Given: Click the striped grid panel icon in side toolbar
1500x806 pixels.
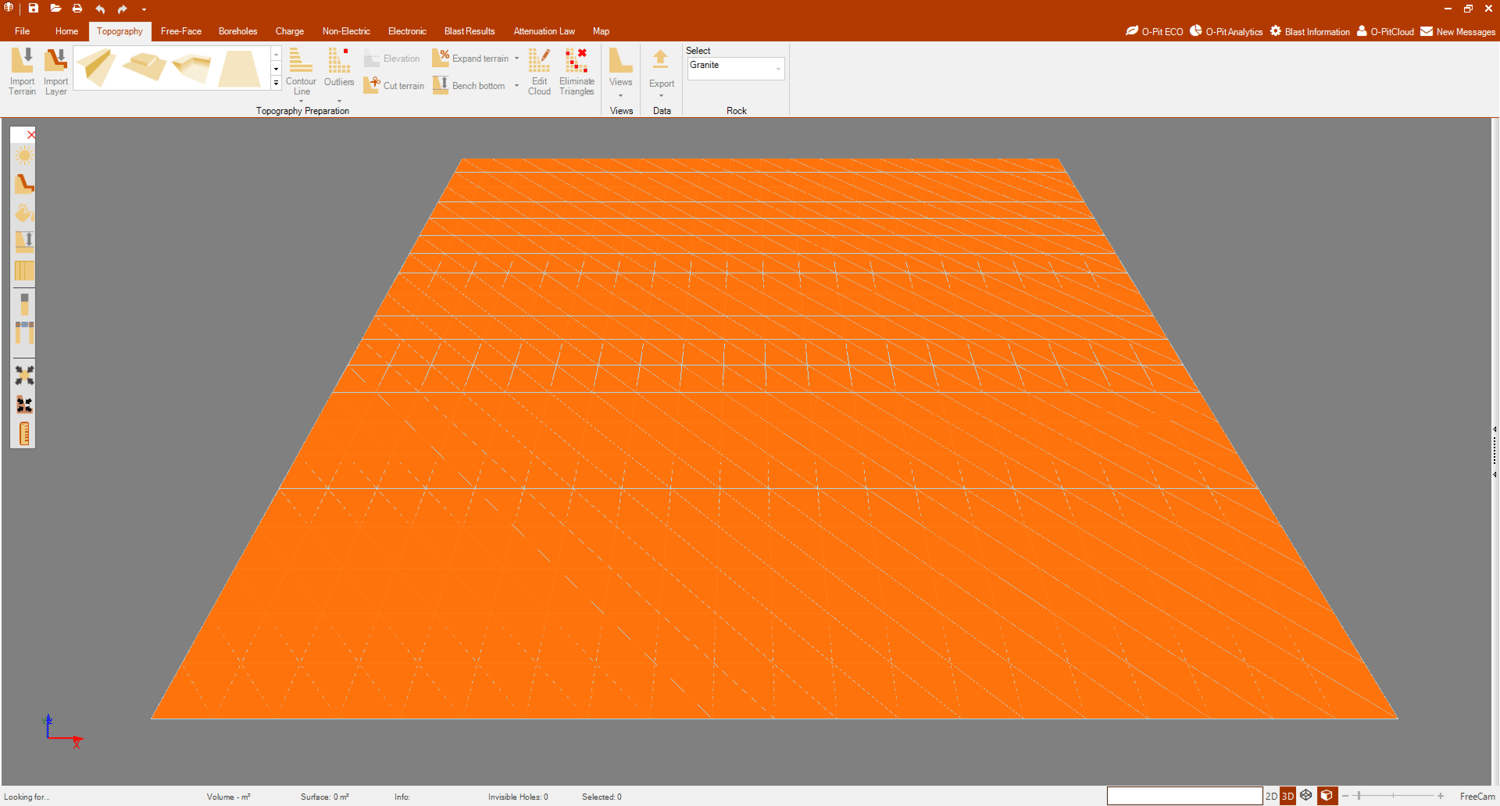Looking at the screenshot, I should point(24,270).
